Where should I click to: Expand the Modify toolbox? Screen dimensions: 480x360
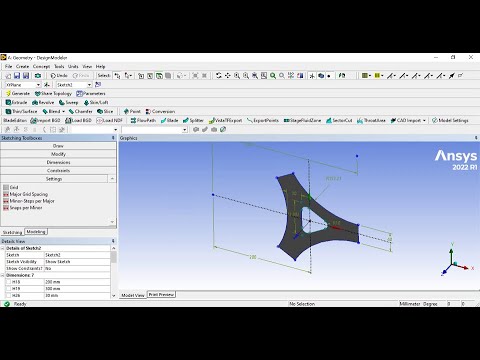pos(58,154)
